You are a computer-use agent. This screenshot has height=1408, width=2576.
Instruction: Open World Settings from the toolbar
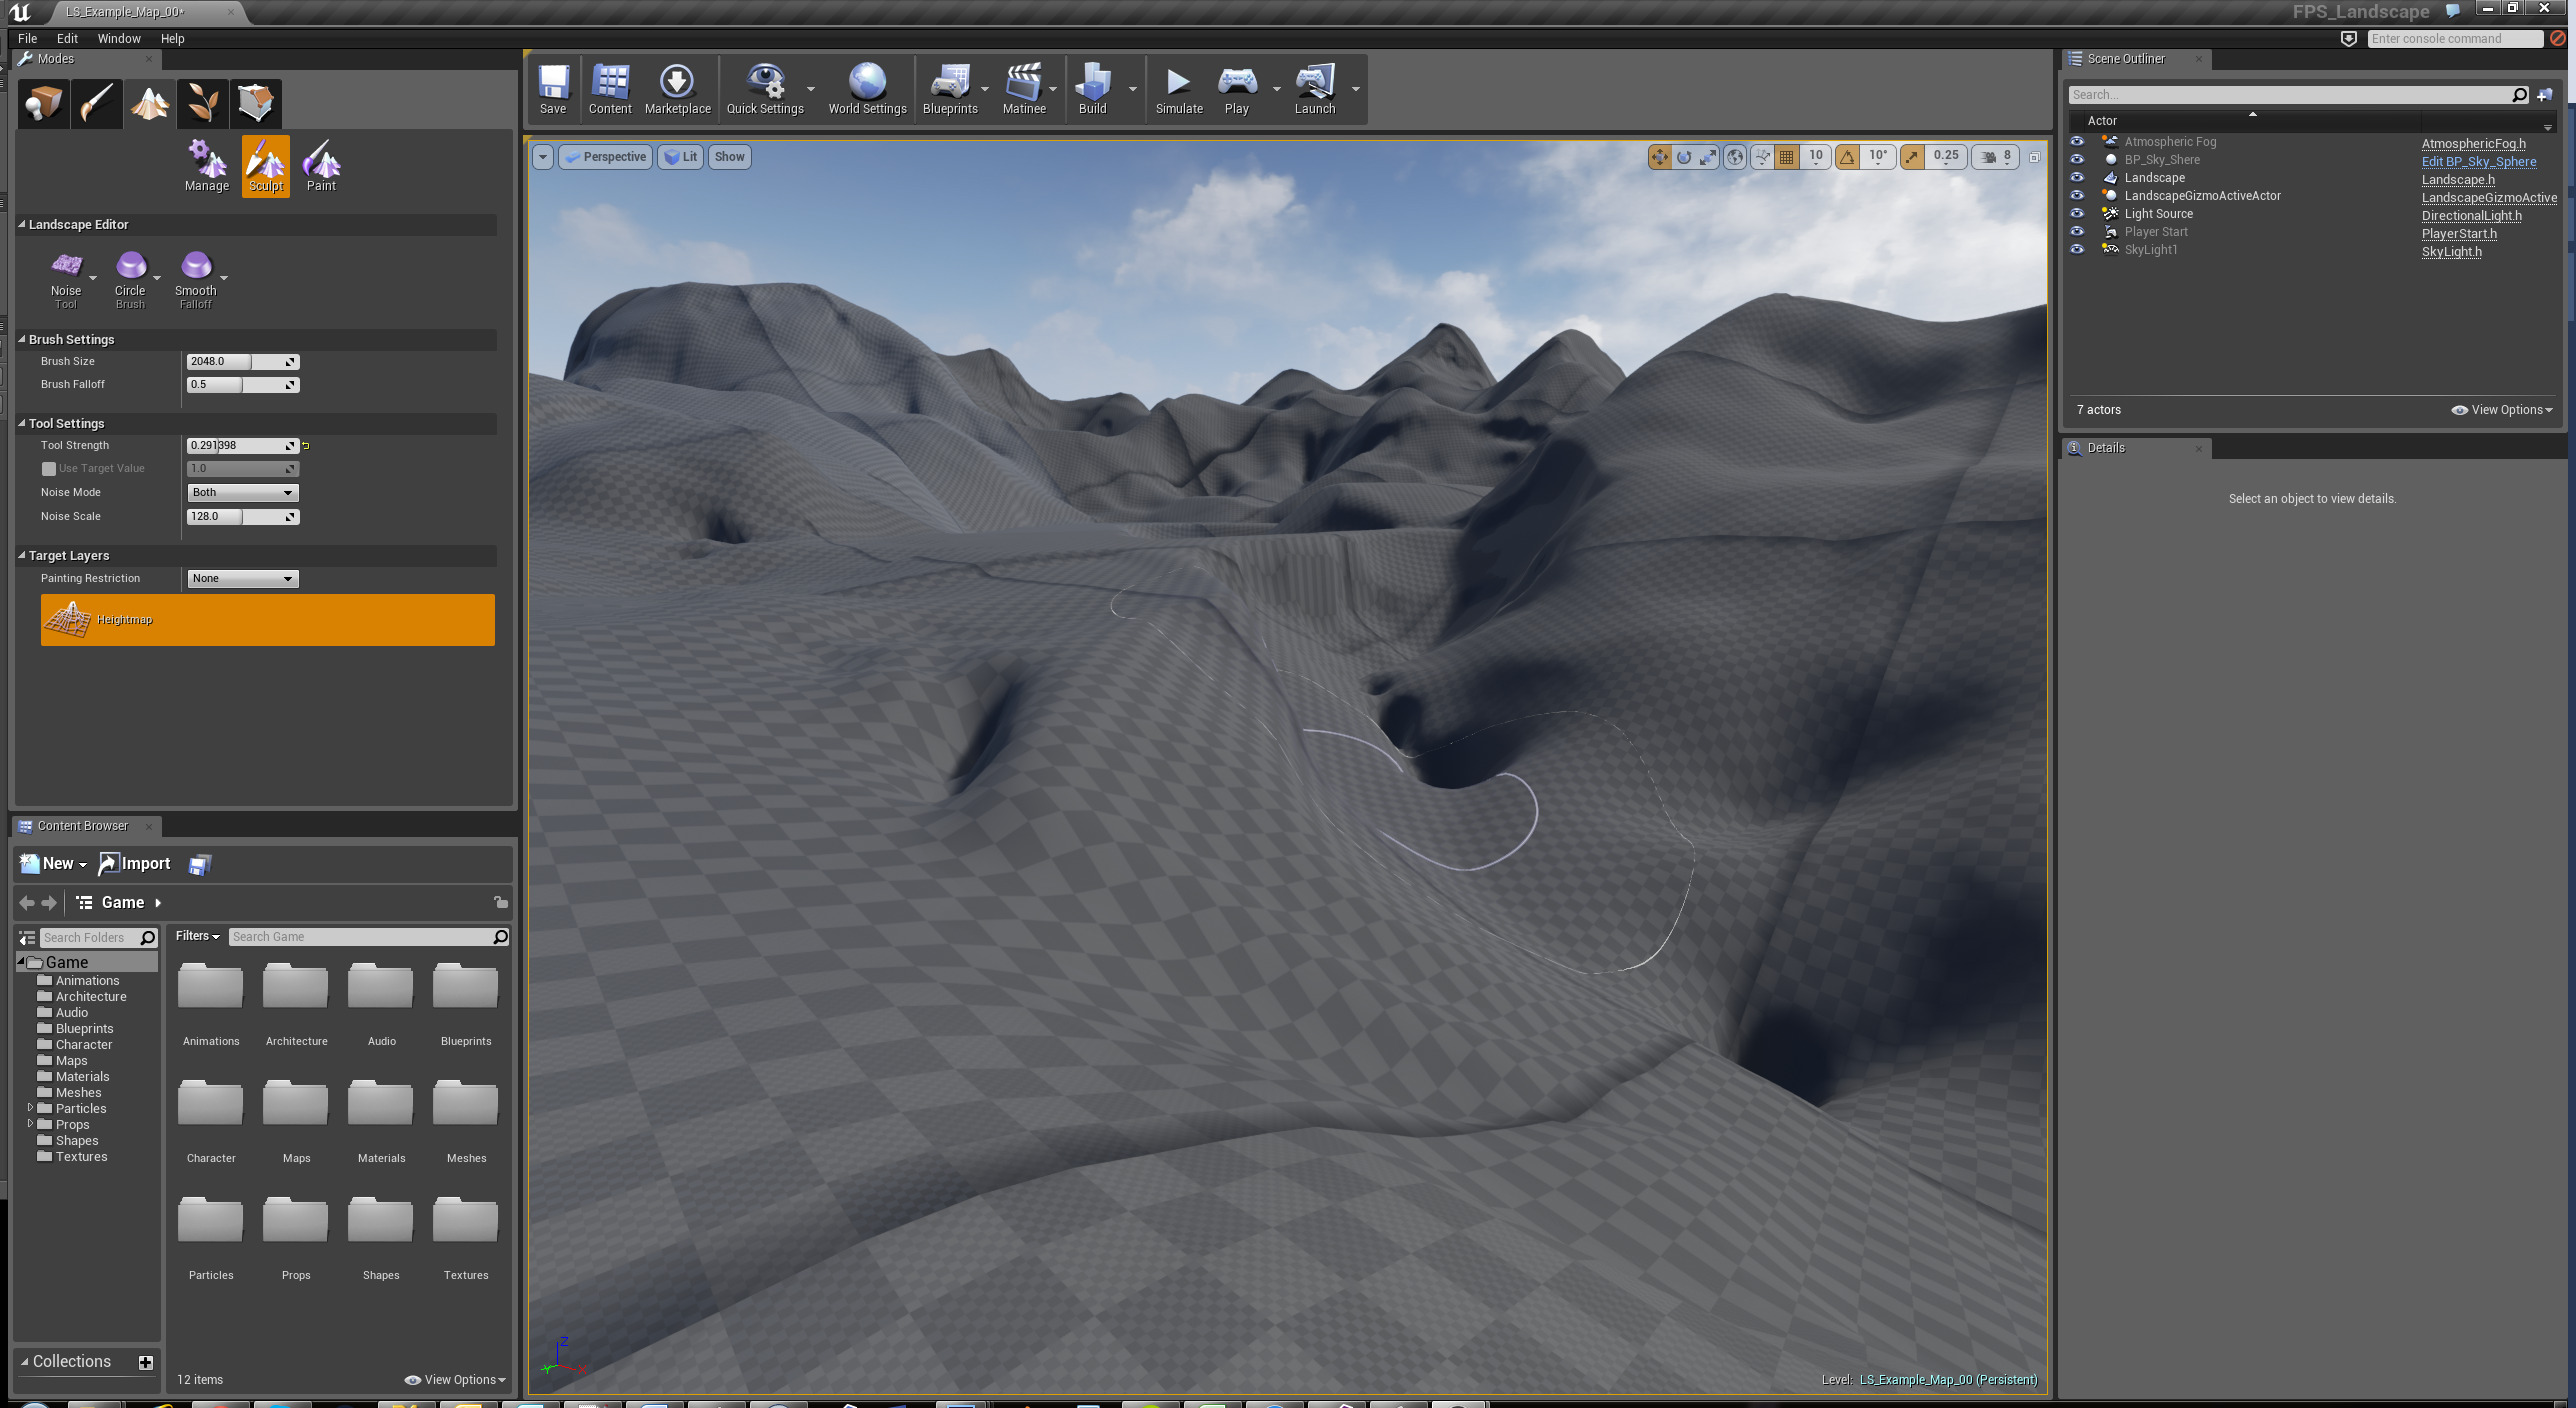[x=866, y=88]
